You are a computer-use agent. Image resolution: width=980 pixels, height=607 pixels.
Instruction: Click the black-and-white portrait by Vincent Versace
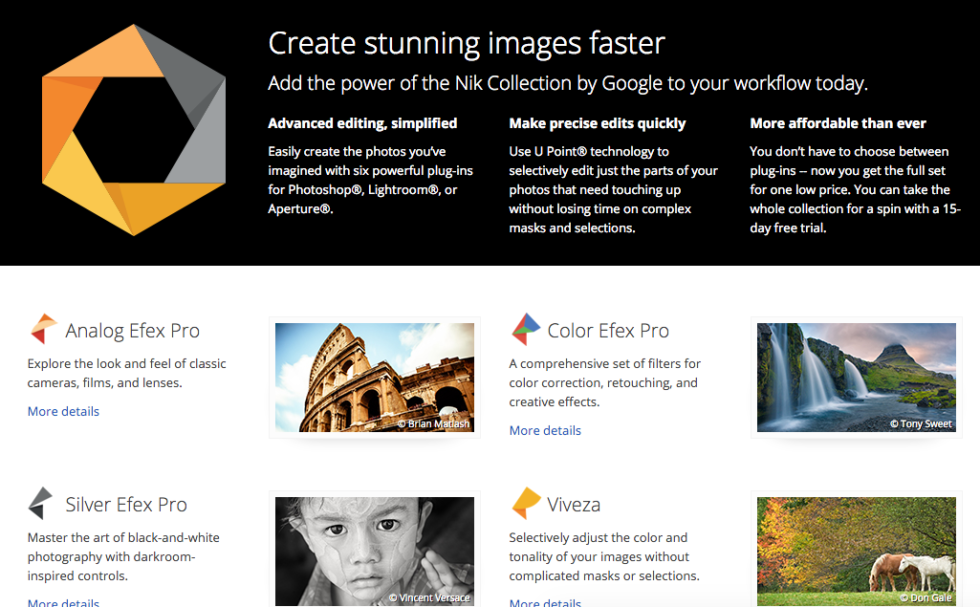[374, 551]
